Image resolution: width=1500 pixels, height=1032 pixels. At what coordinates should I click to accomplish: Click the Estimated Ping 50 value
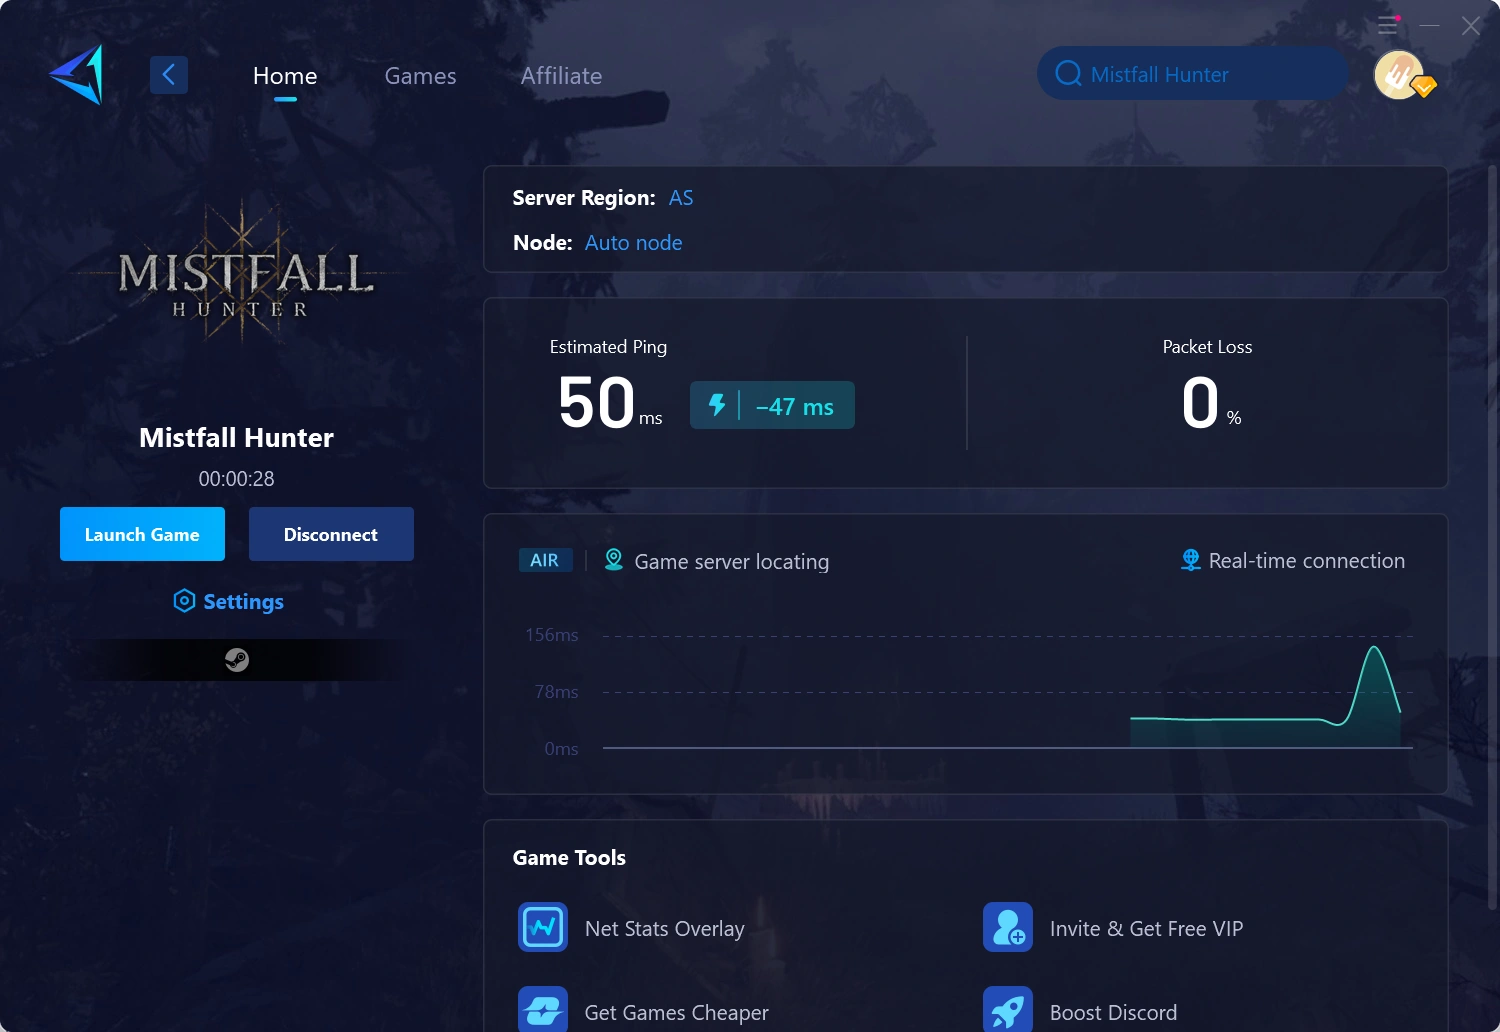tap(597, 403)
